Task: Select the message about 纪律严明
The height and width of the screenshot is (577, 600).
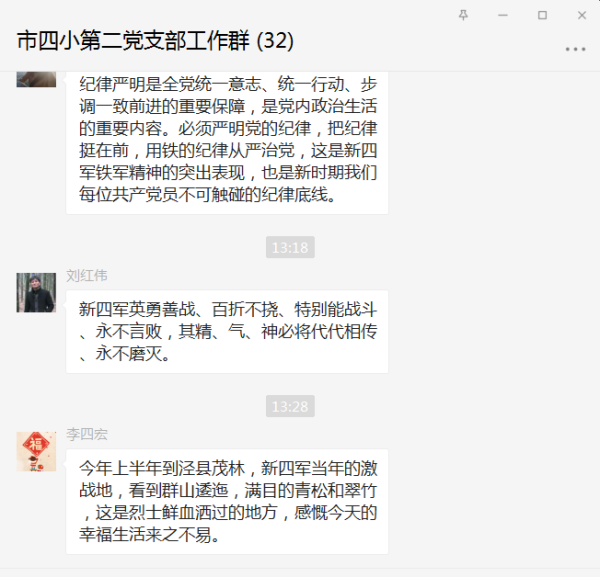Action: point(227,142)
